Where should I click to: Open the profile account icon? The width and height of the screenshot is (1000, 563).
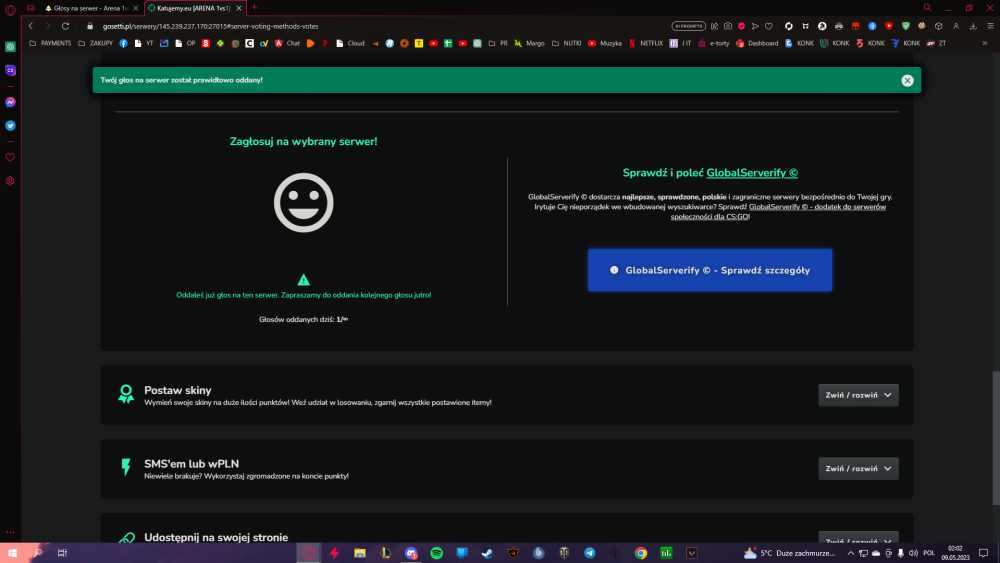pos(956,26)
